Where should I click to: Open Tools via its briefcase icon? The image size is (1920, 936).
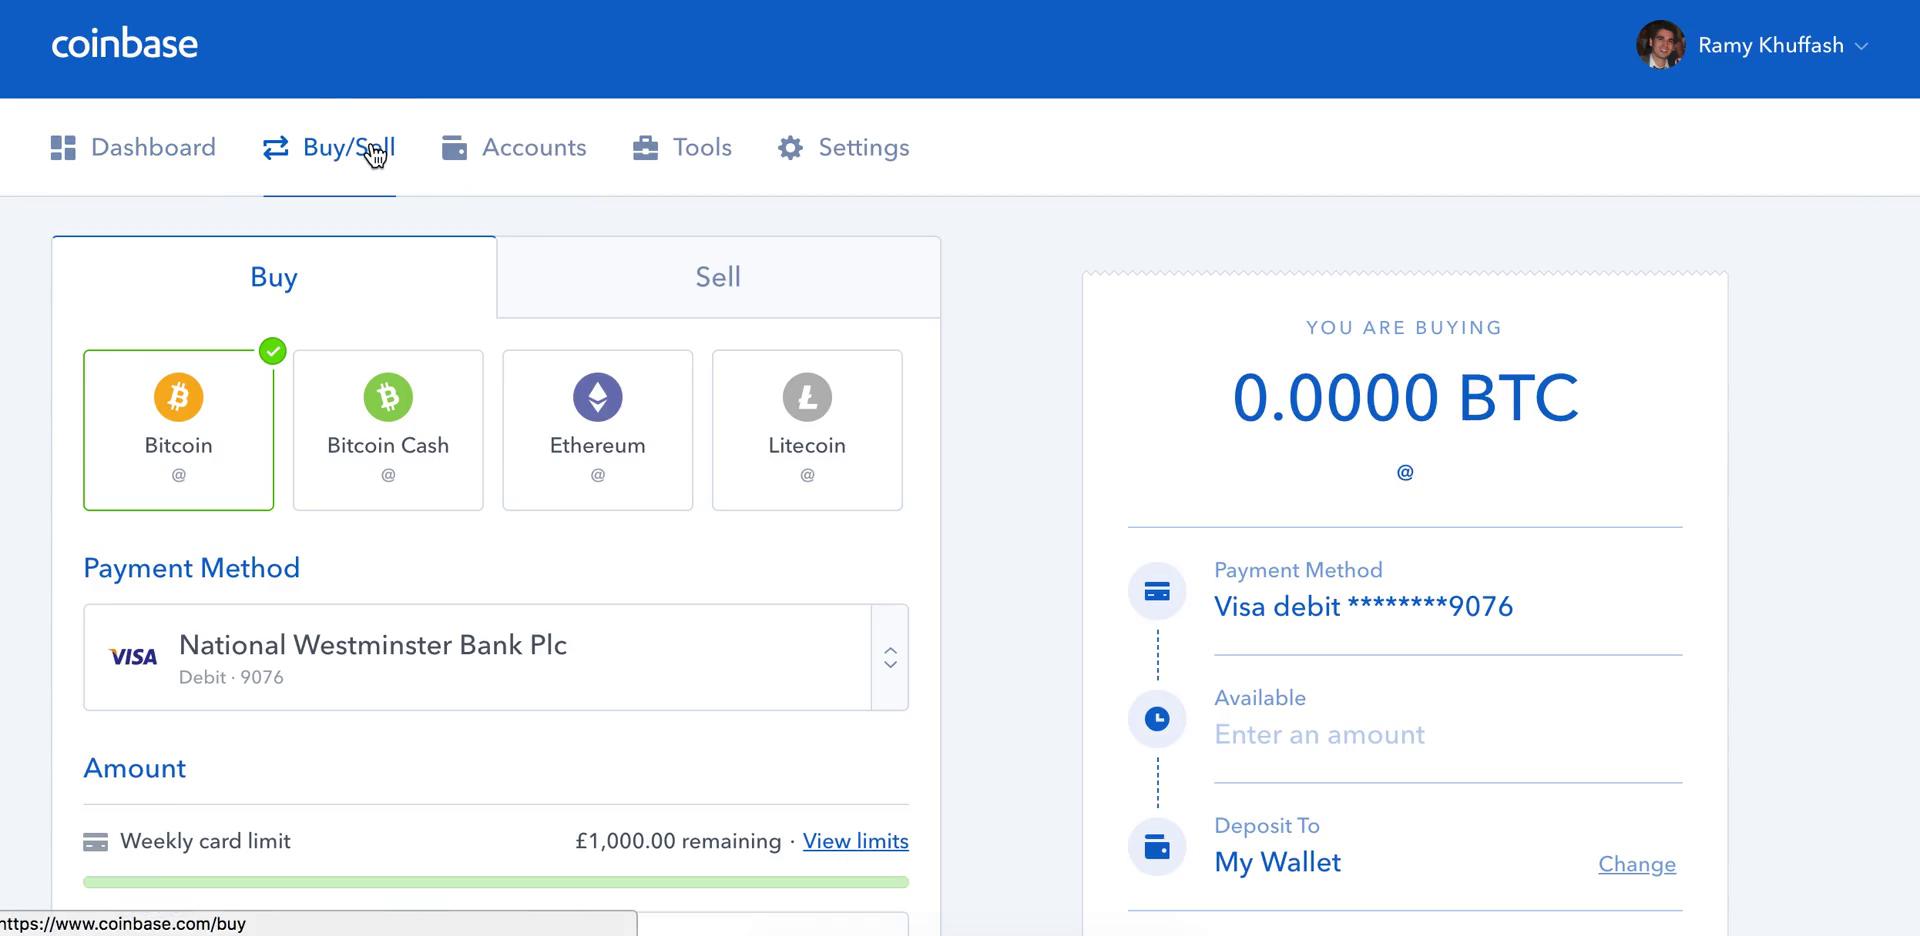646,147
